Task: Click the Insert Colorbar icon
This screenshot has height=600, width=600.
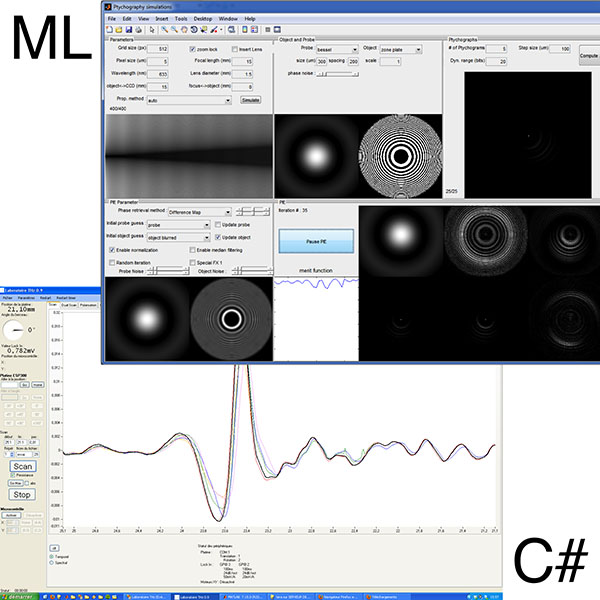Action: [x=245, y=29]
